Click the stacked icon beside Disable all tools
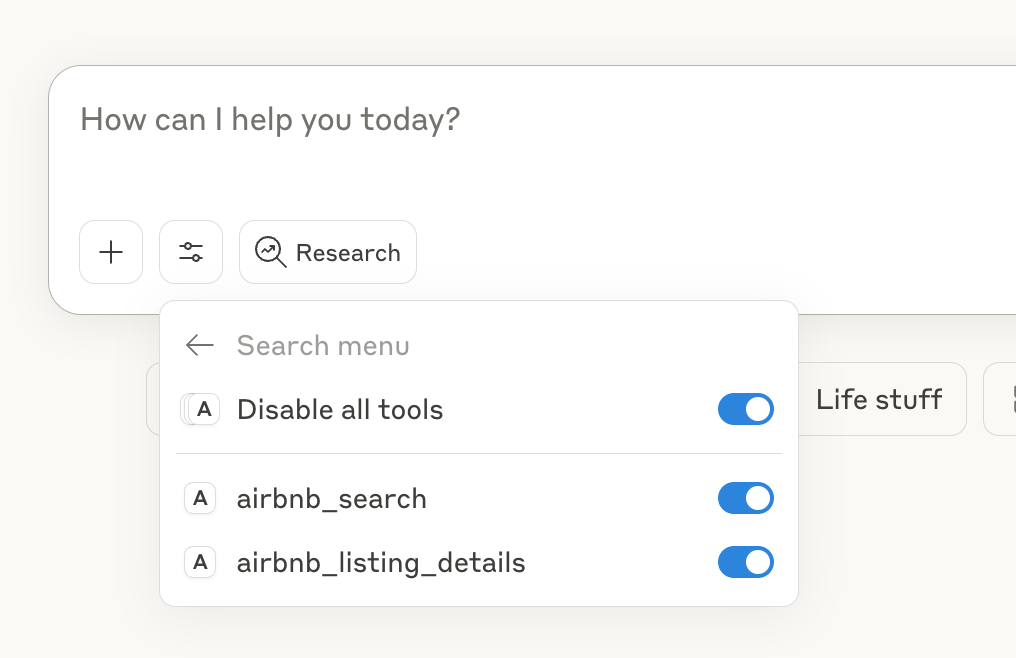This screenshot has width=1016, height=658. [200, 409]
